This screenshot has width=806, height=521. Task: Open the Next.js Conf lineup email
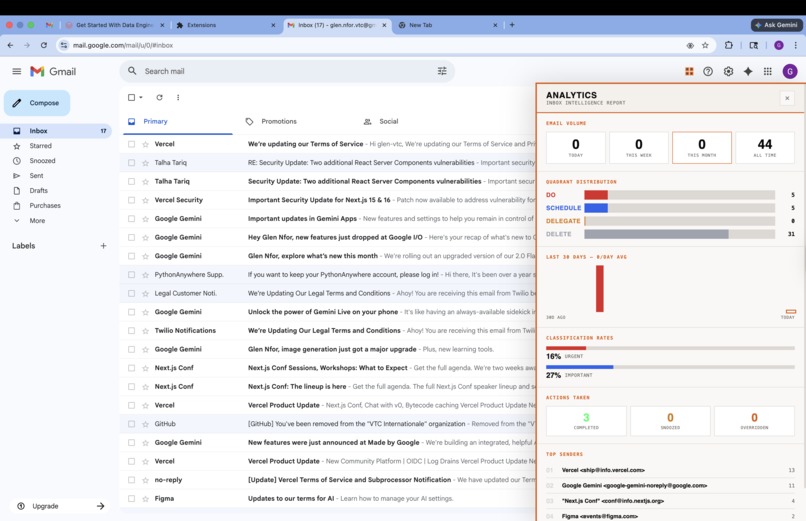(x=329, y=386)
